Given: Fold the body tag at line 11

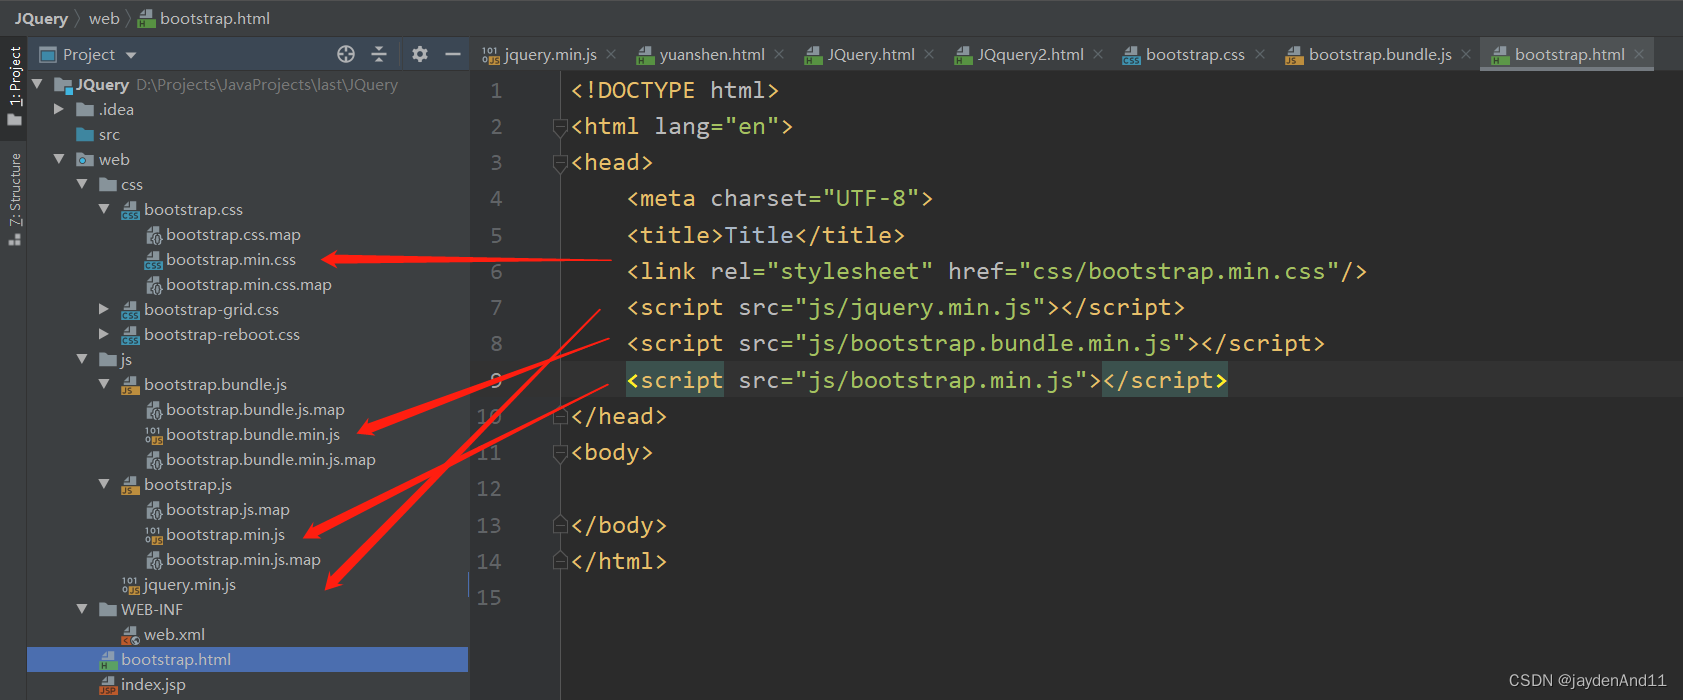Looking at the screenshot, I should (x=560, y=453).
